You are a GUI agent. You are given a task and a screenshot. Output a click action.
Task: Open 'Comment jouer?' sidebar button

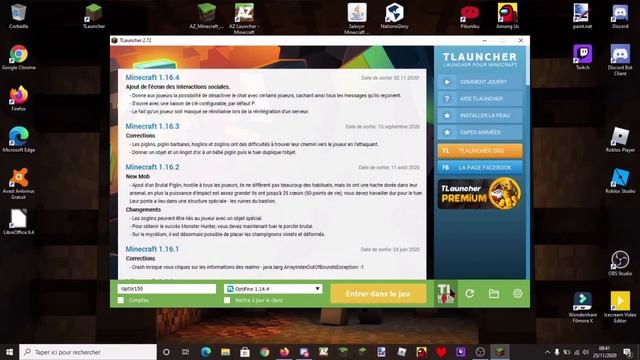tap(480, 82)
